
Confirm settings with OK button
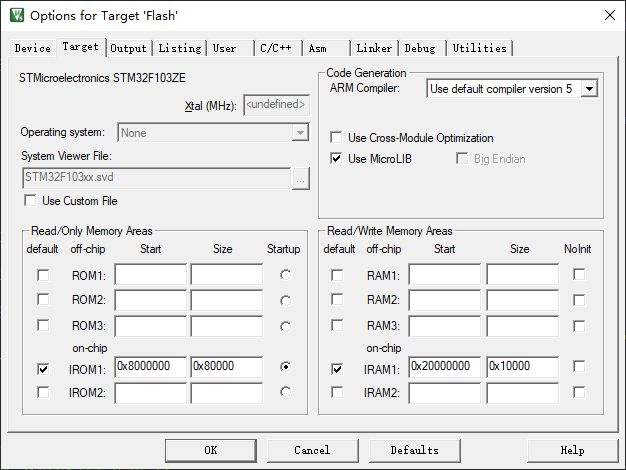point(211,450)
